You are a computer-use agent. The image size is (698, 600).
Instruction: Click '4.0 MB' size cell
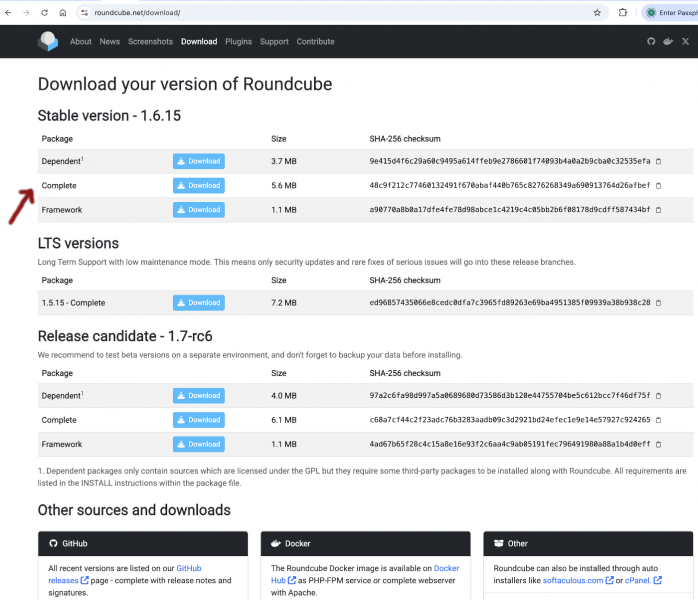284,396
